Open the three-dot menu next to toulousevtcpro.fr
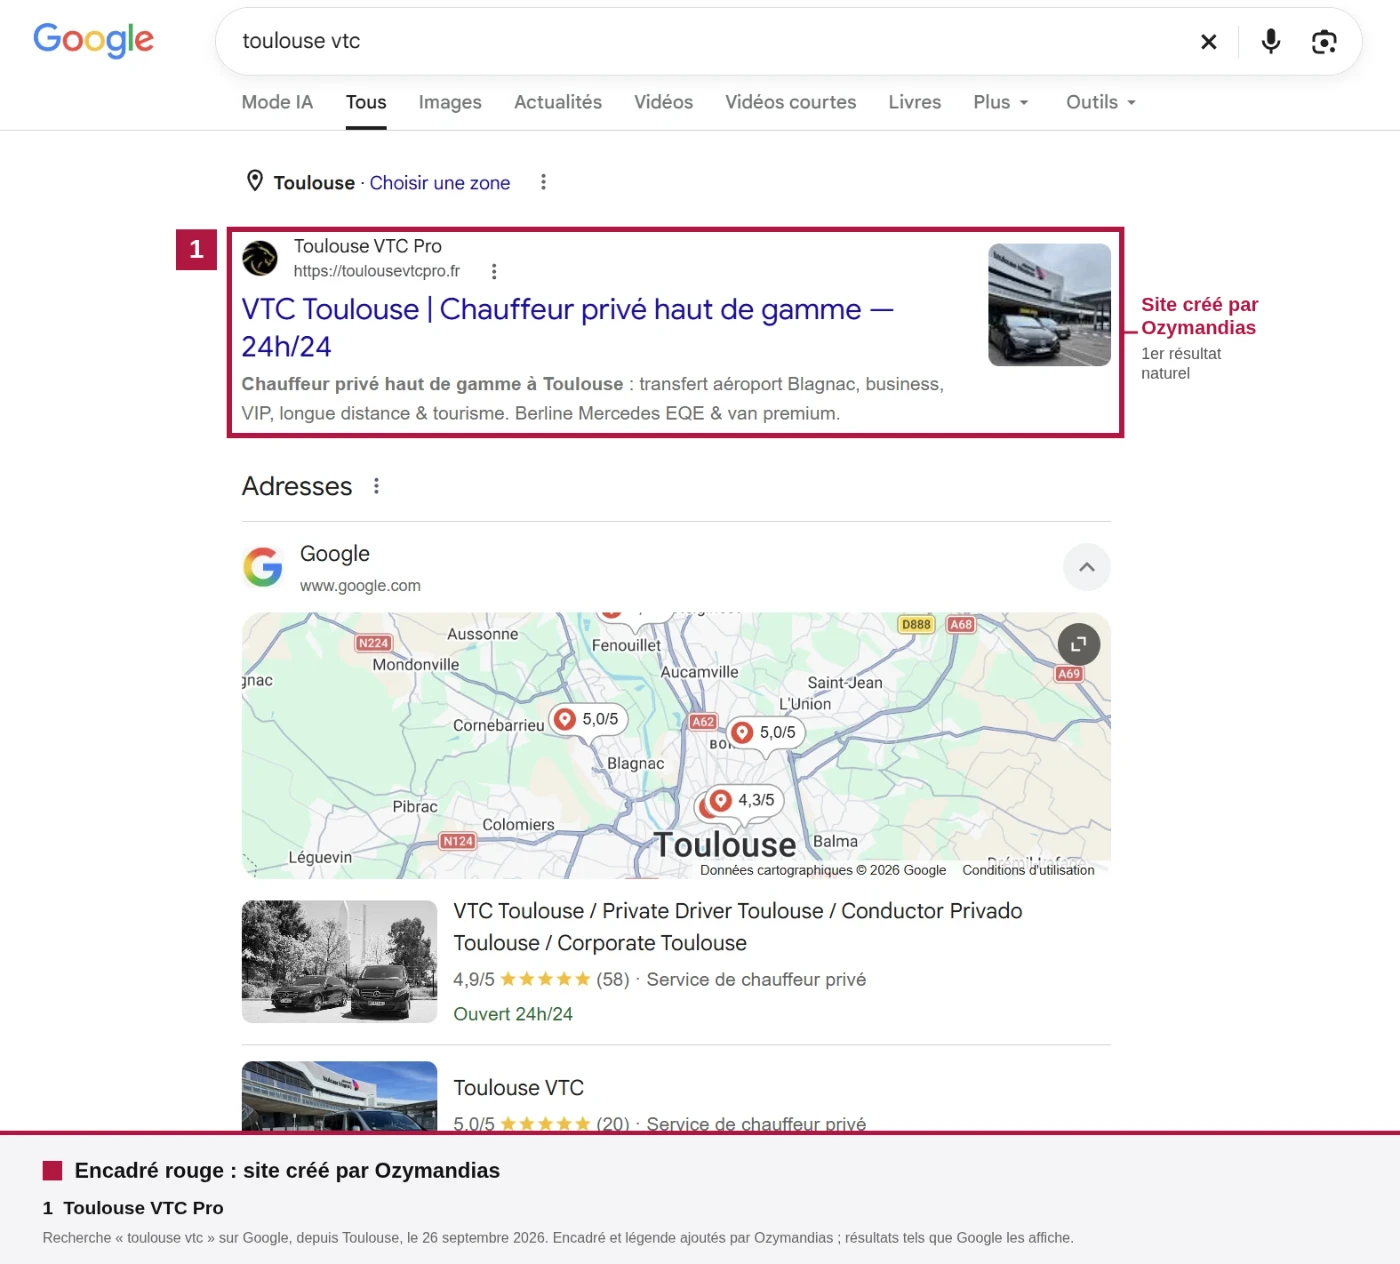Screen dimensions: 1400x1264 [x=494, y=271]
